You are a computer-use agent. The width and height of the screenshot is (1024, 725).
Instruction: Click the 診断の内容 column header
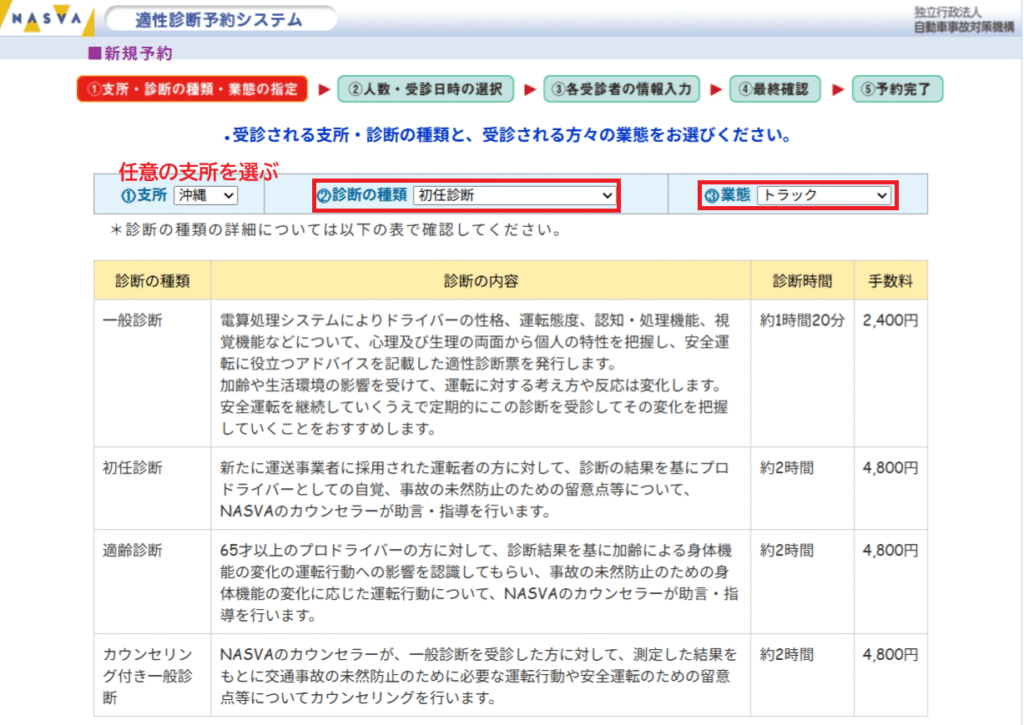click(x=481, y=281)
